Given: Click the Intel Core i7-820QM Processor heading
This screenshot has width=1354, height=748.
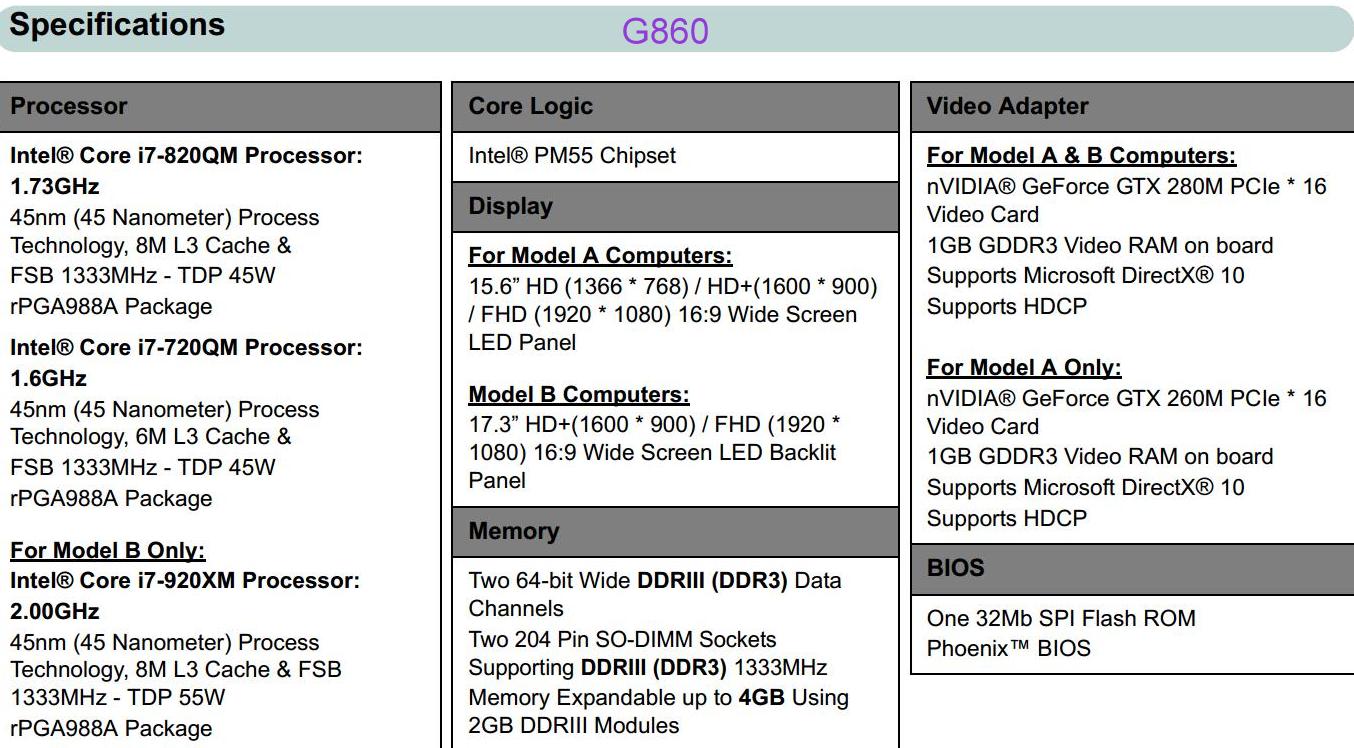Looking at the screenshot, I should pyautogui.click(x=187, y=171).
